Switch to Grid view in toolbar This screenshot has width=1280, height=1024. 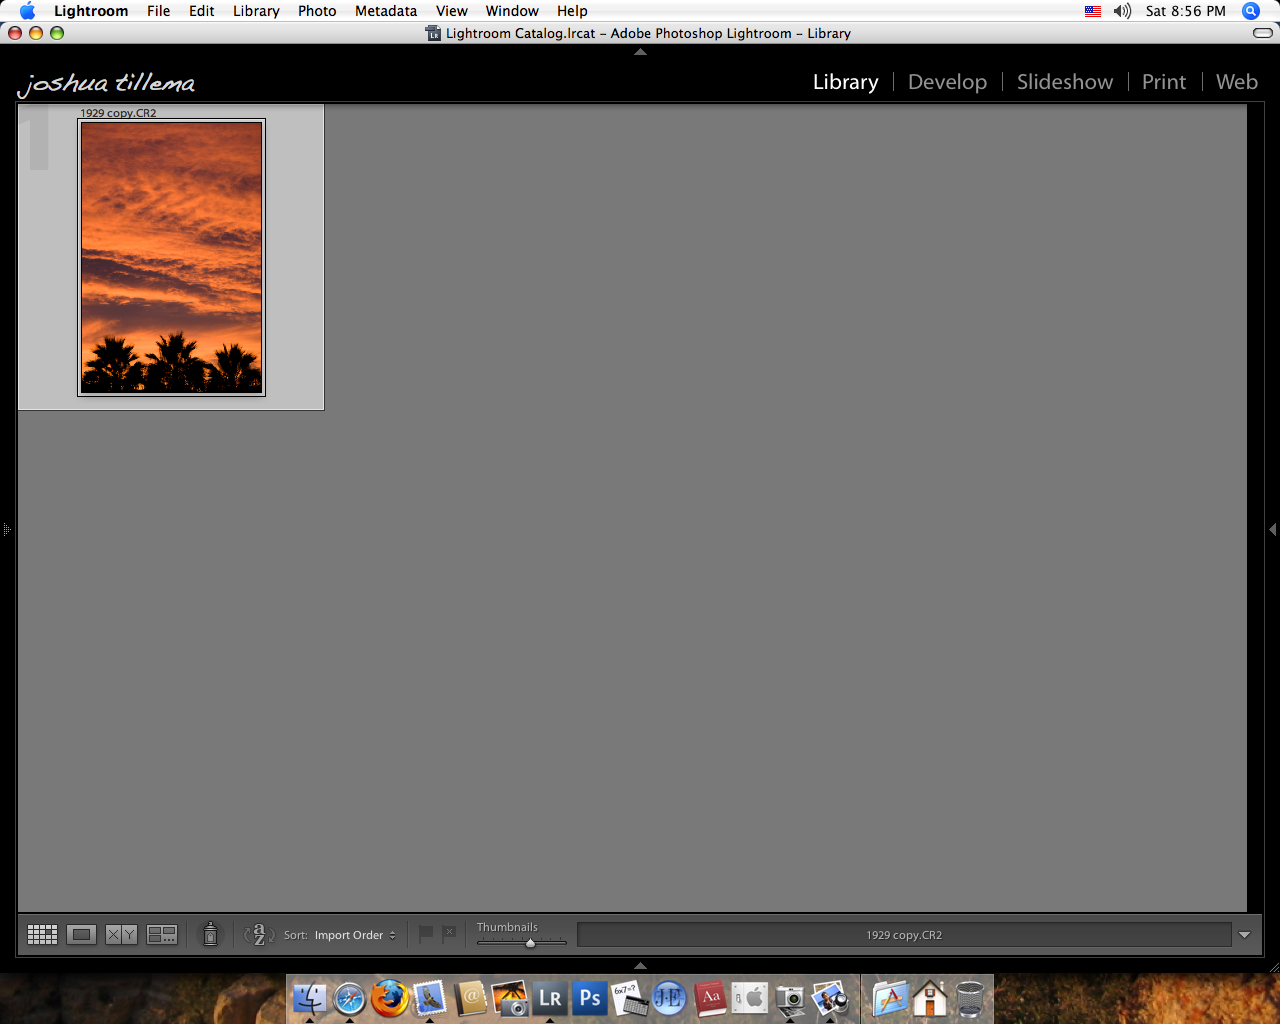coord(42,935)
